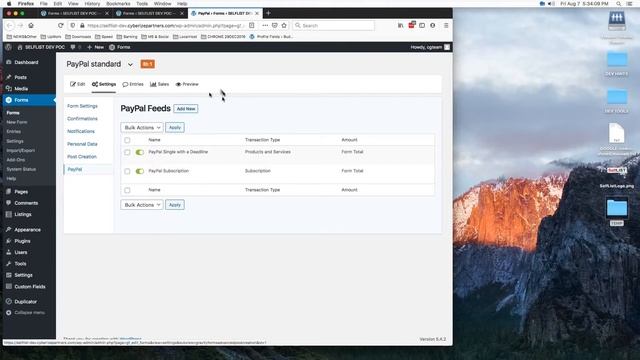The image size is (640, 360).
Task: Click the red extension icon in the toolbar
Action: tap(412, 25)
